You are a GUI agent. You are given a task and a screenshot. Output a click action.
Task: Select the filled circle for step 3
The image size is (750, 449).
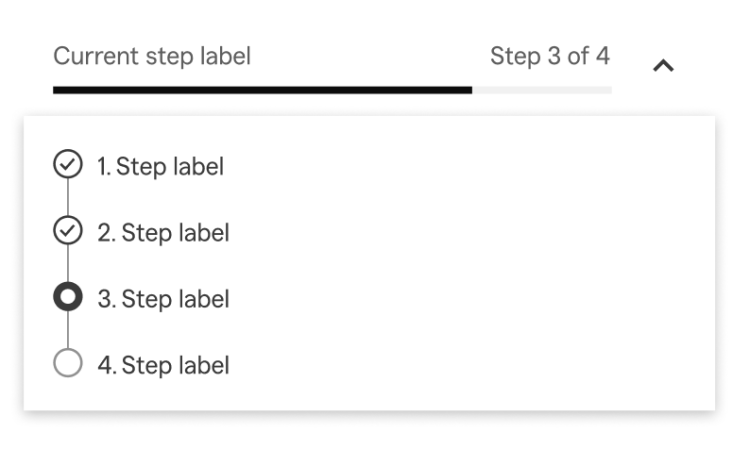point(67,298)
